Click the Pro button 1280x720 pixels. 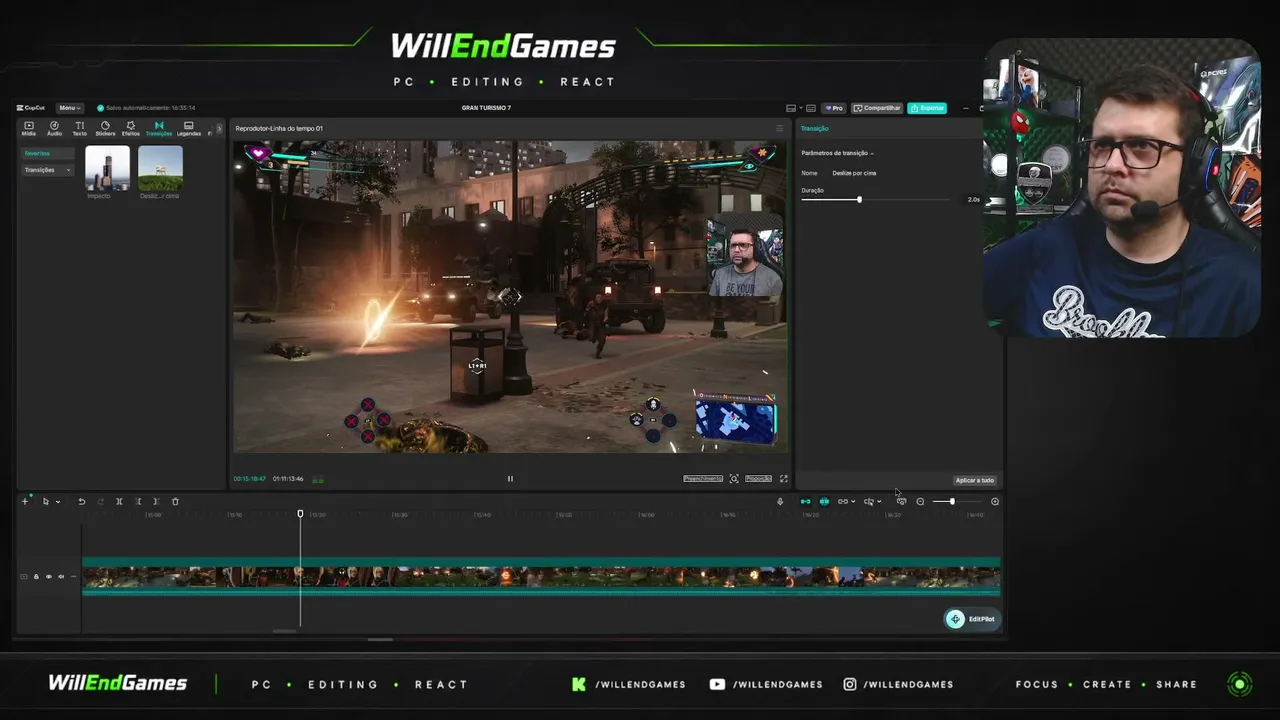point(834,108)
